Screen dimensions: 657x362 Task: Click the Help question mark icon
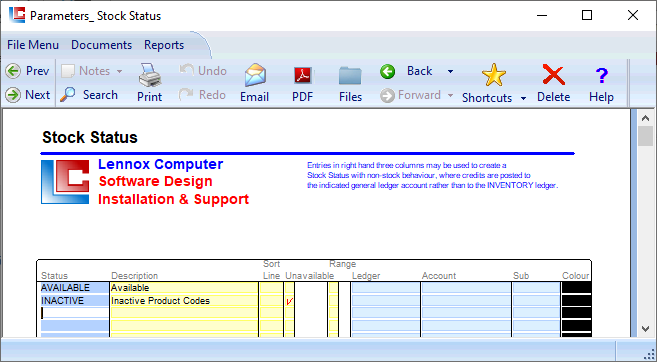pos(601,76)
